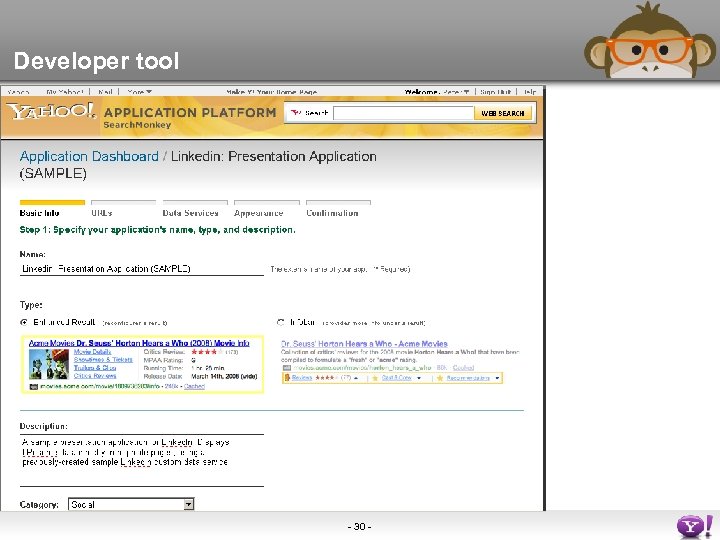Click the Make Y! Your Home Page link
The height and width of the screenshot is (540, 720).
click(271, 92)
